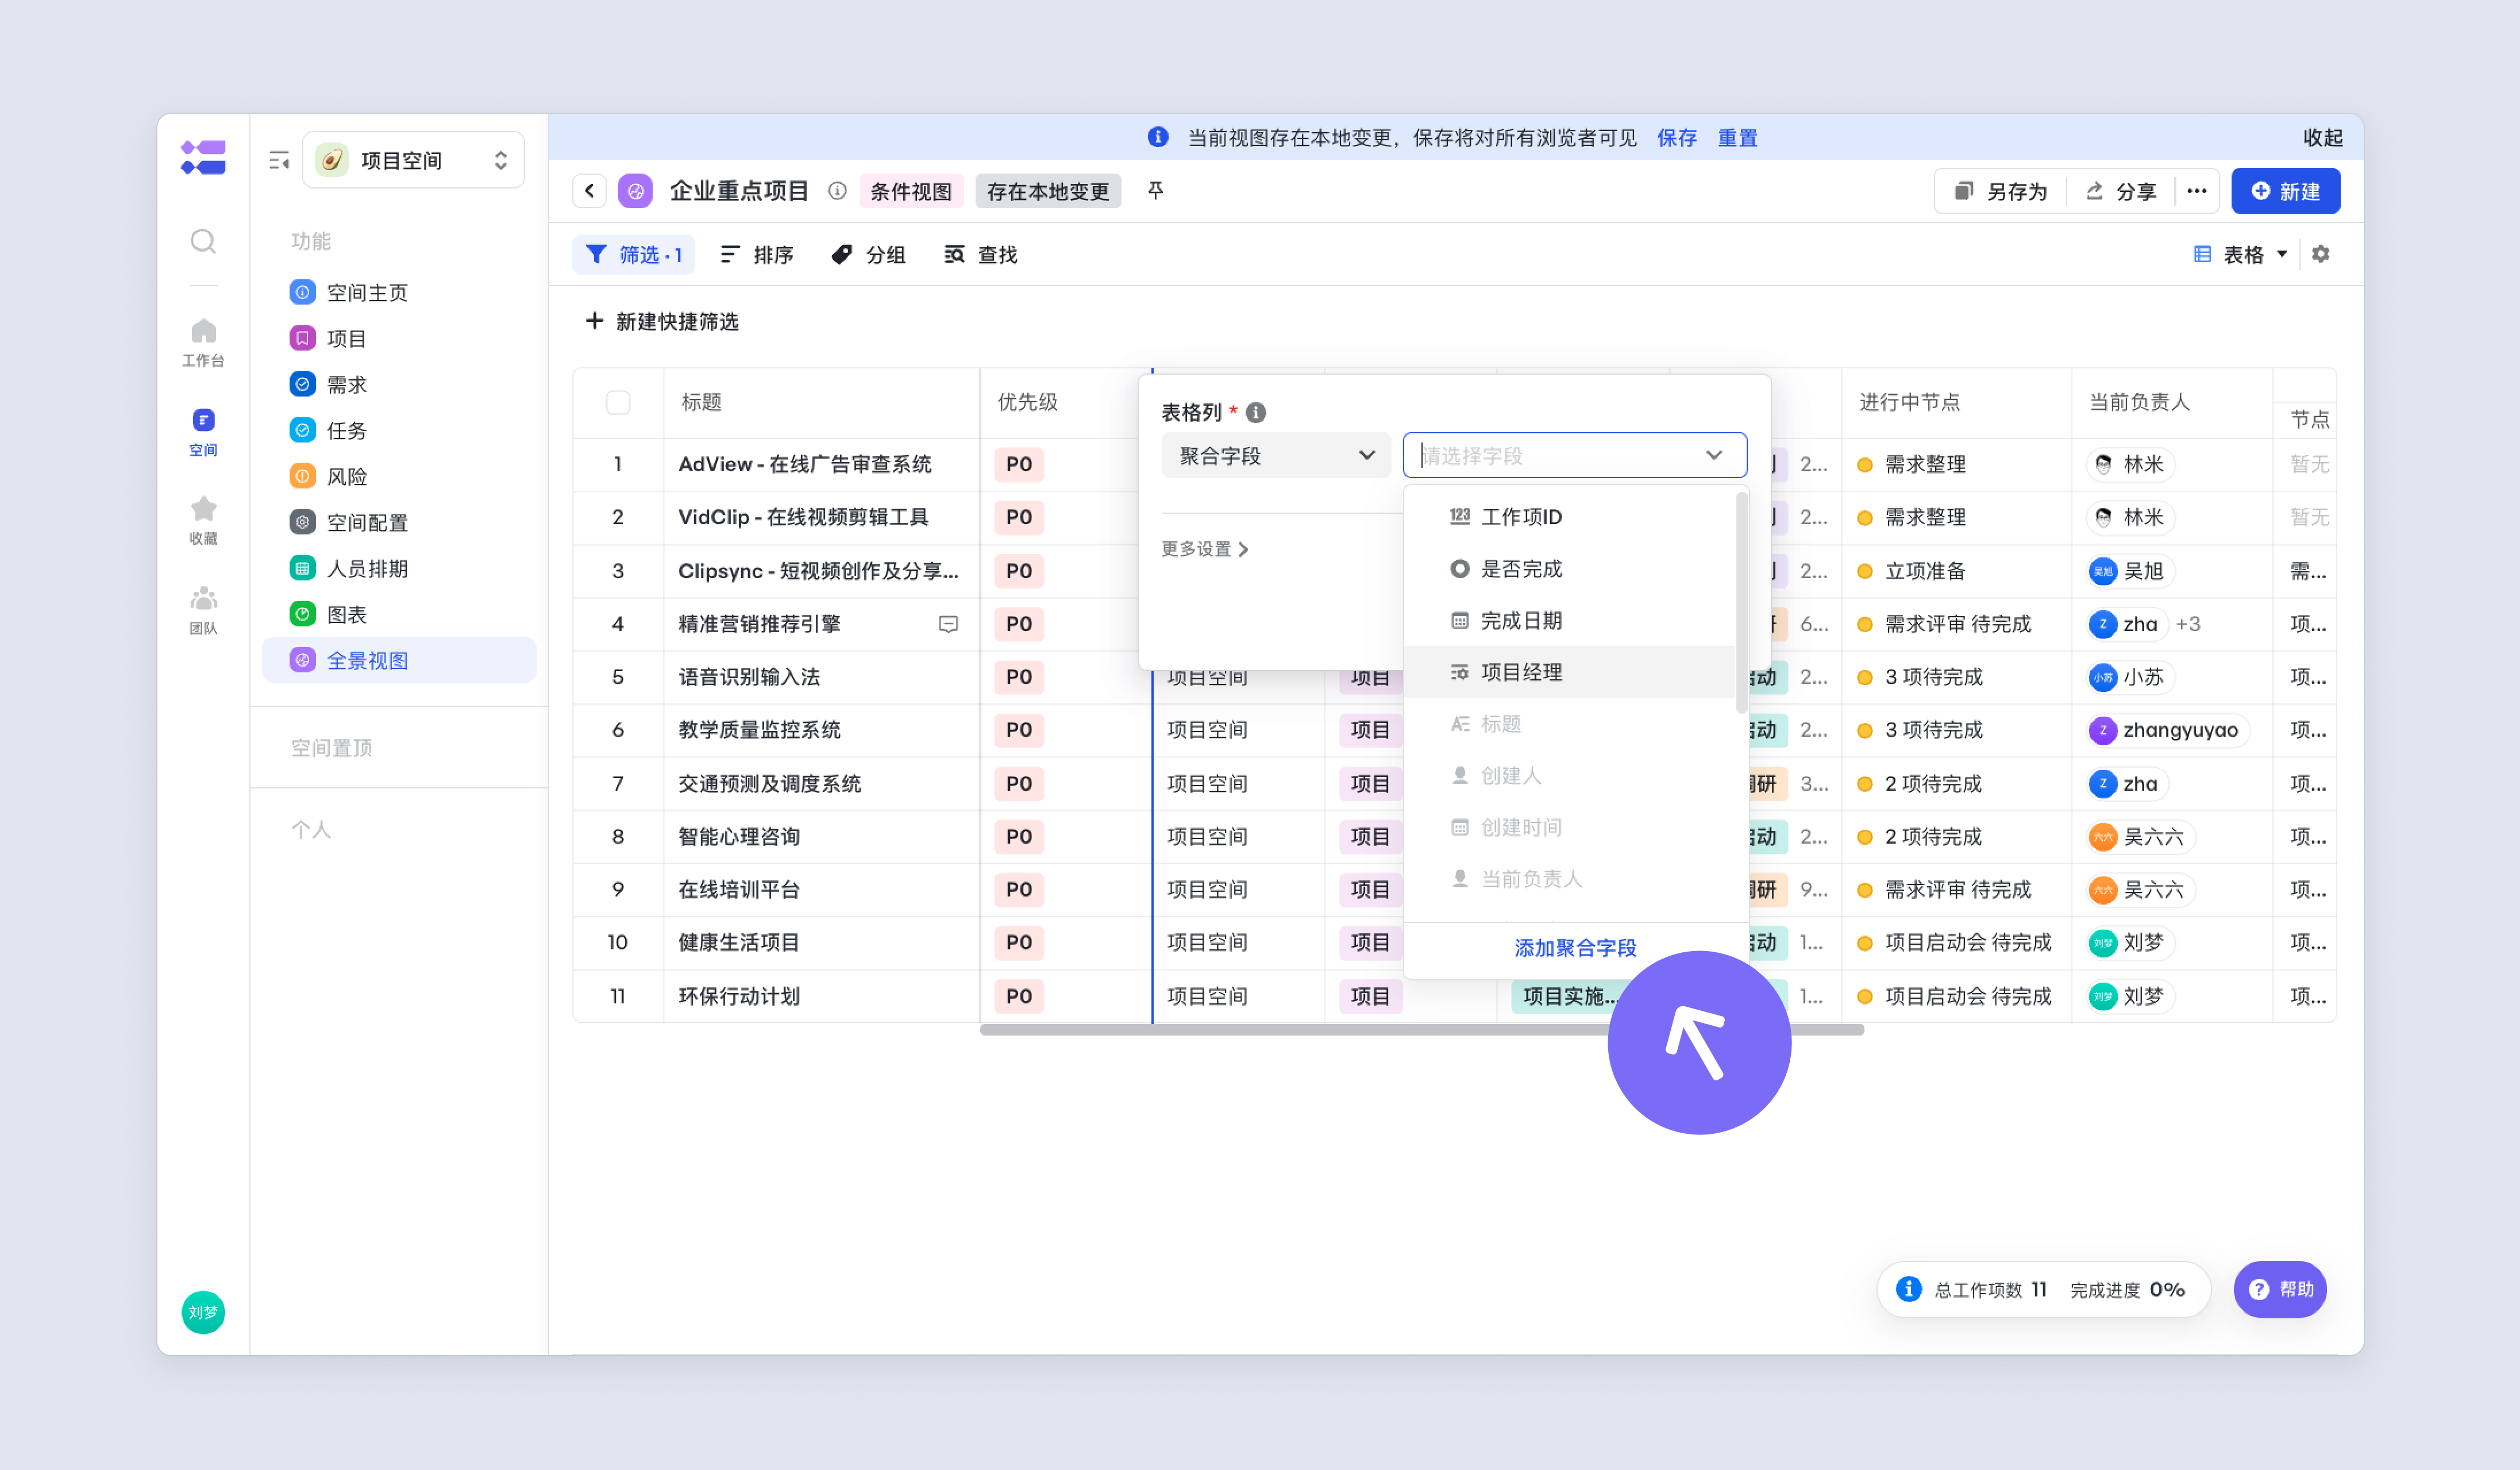Open the AdView - 在线广告审查系统 row title
The height and width of the screenshot is (1470, 2520).
[804, 464]
